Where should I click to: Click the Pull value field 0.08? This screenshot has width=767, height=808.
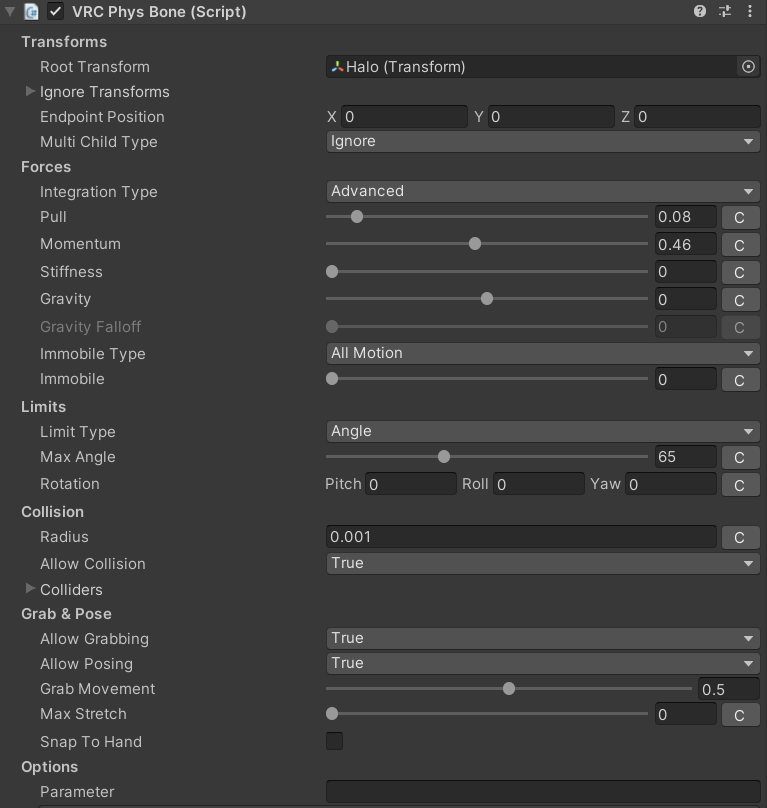pos(686,217)
